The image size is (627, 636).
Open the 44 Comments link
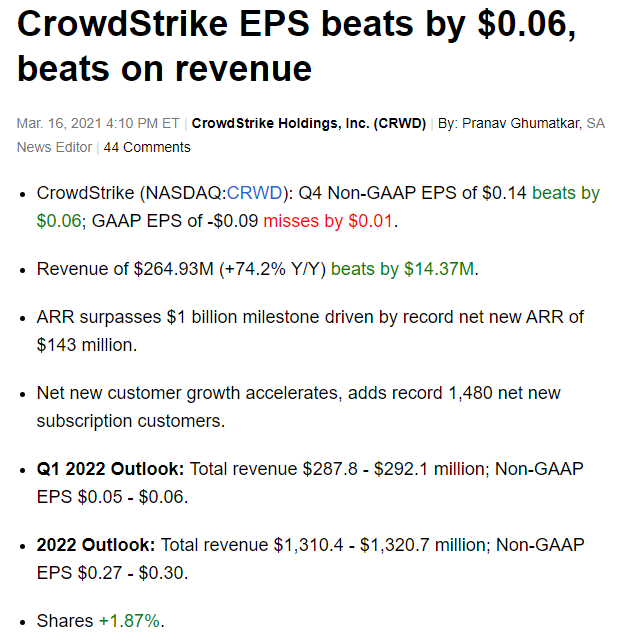(147, 147)
